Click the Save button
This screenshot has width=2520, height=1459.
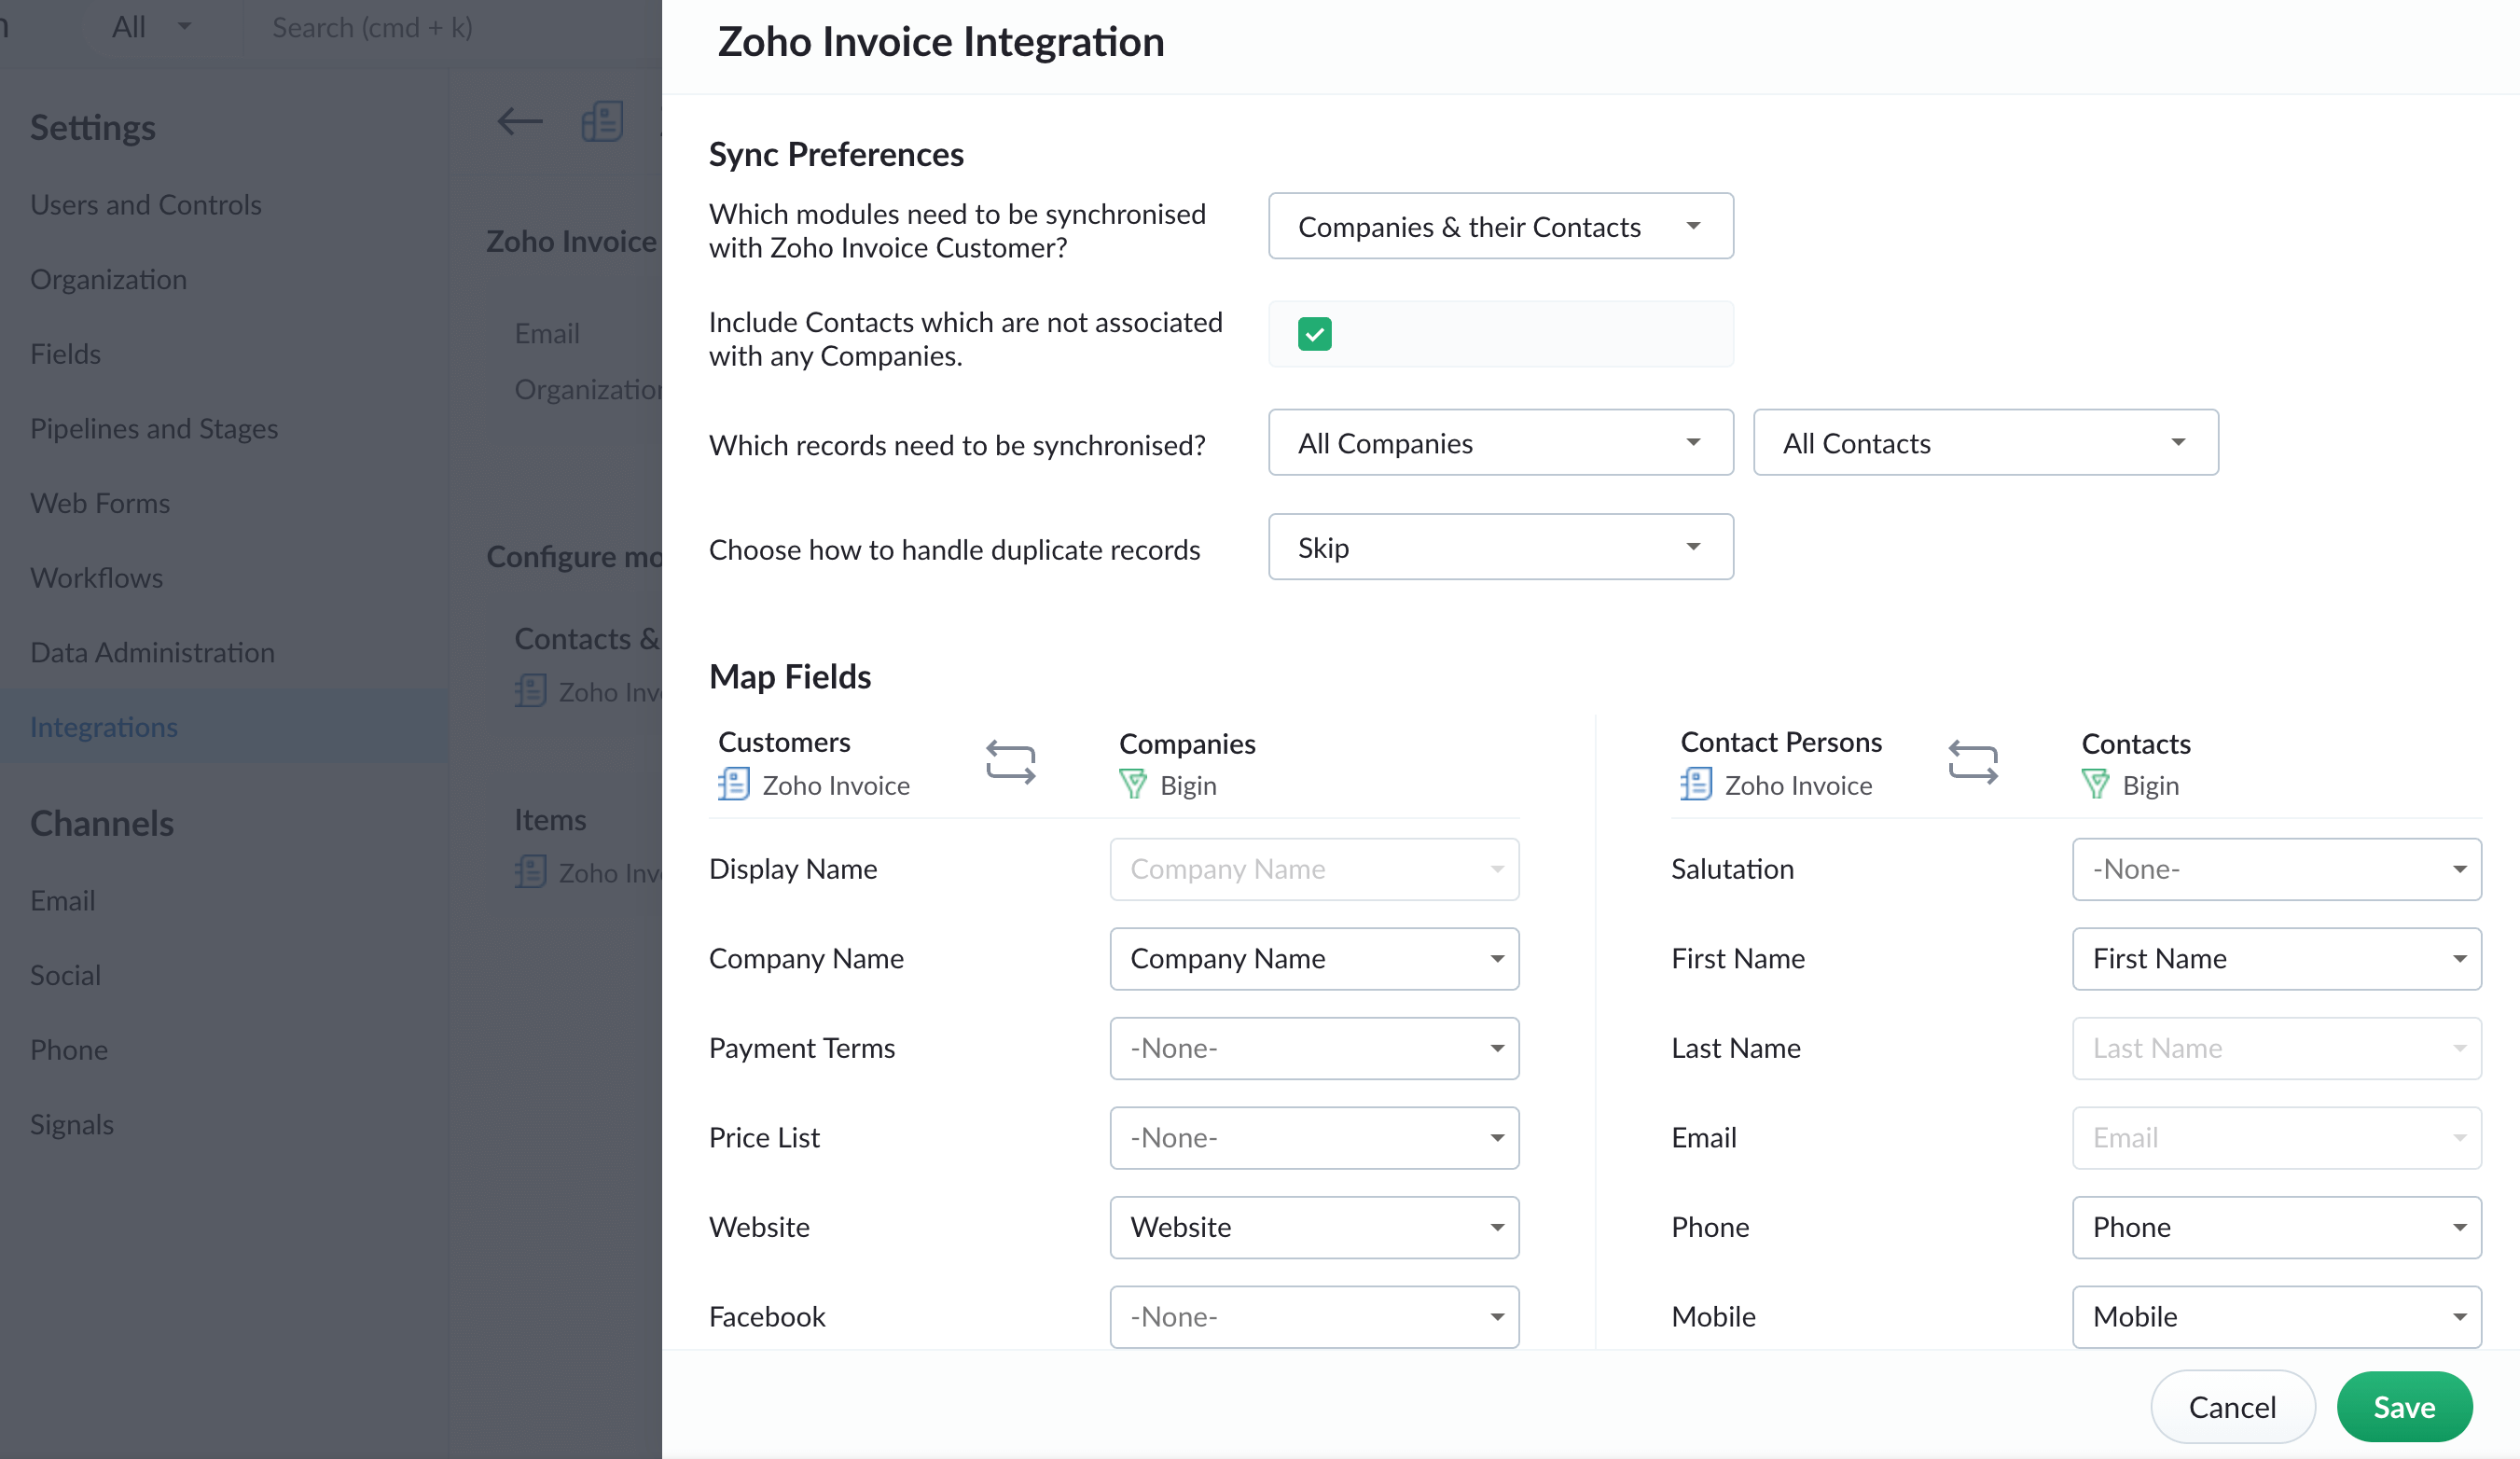click(2404, 1406)
